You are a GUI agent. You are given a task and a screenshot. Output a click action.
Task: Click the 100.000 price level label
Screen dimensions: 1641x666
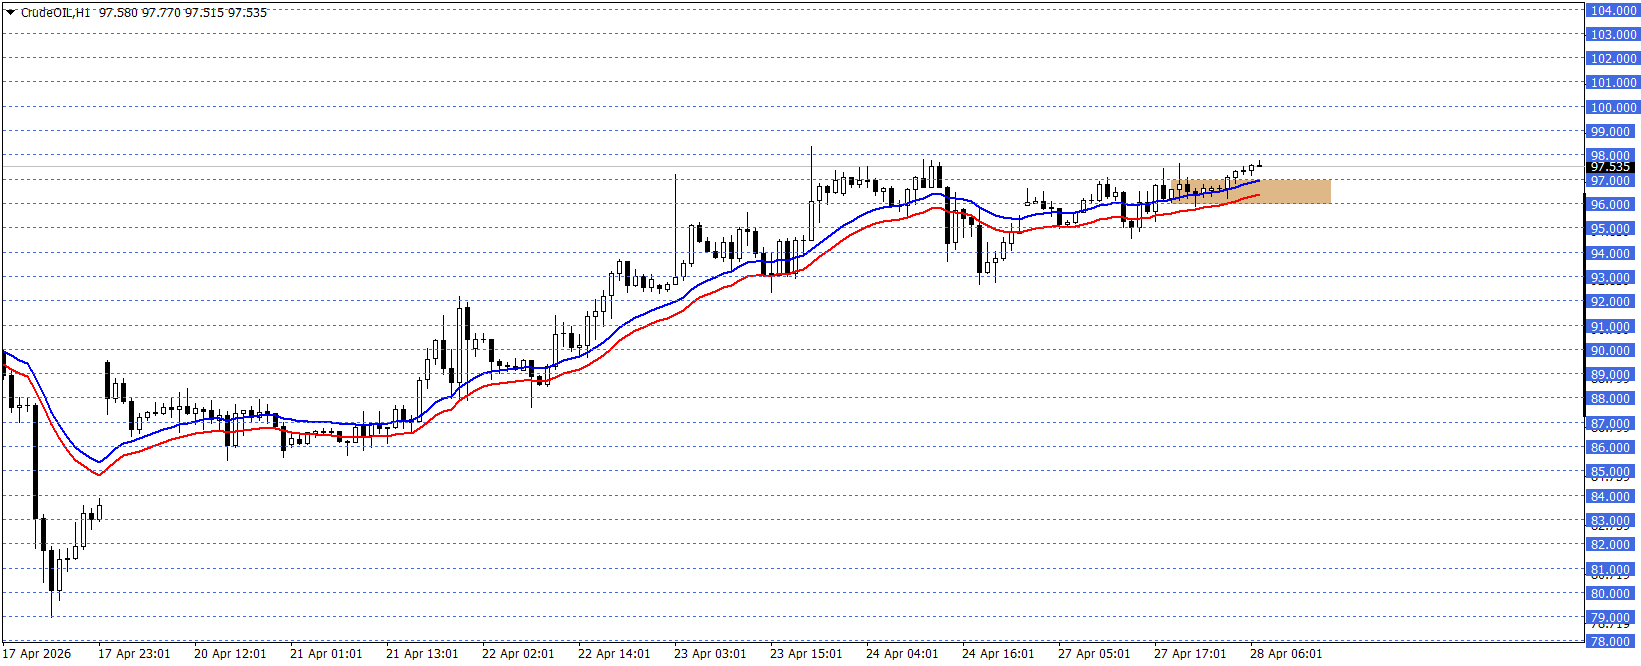(x=1613, y=107)
